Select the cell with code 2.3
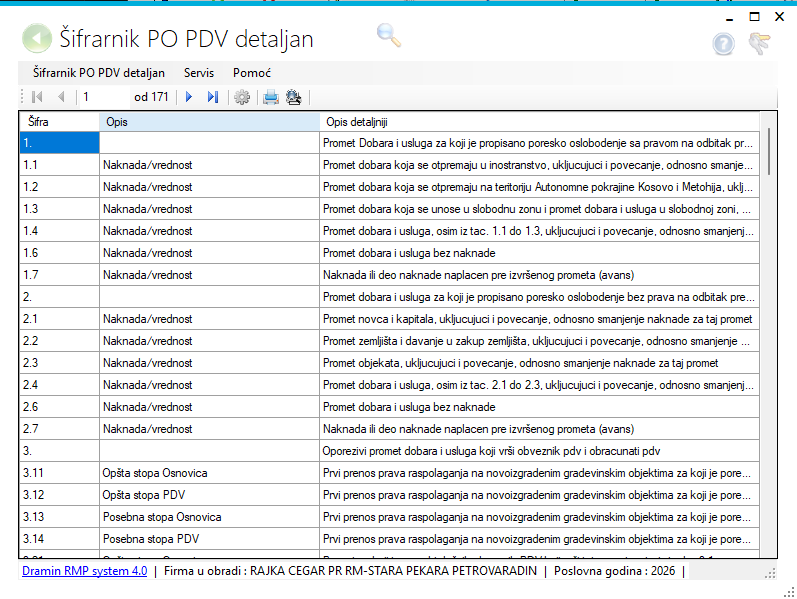This screenshot has height=599, width=797. pyautogui.click(x=59, y=363)
